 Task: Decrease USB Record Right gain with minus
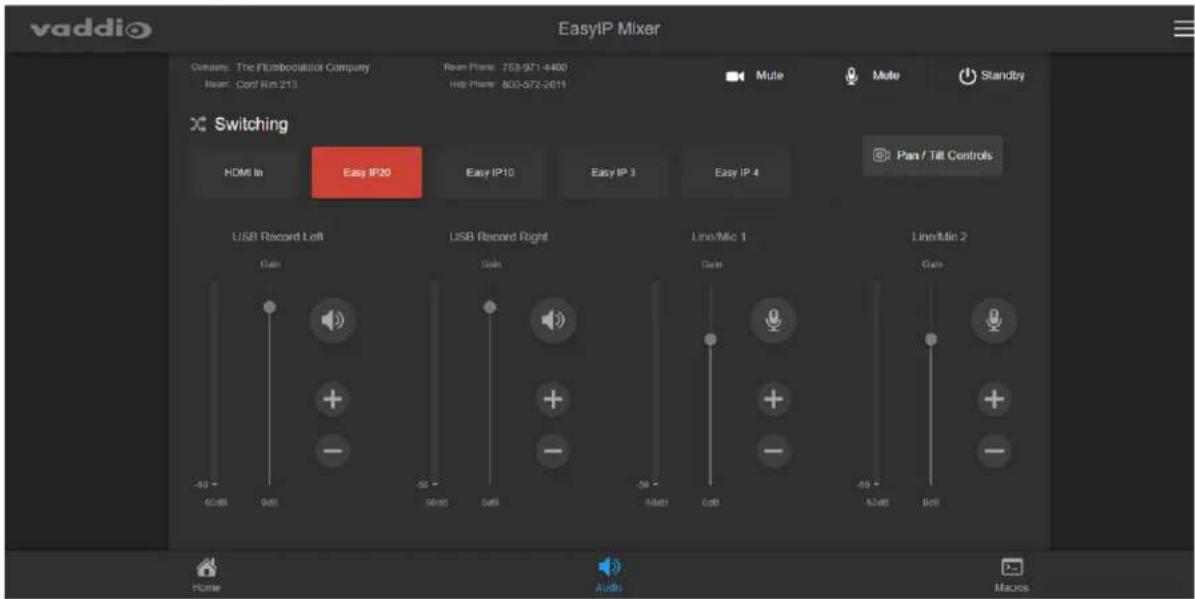(x=553, y=450)
